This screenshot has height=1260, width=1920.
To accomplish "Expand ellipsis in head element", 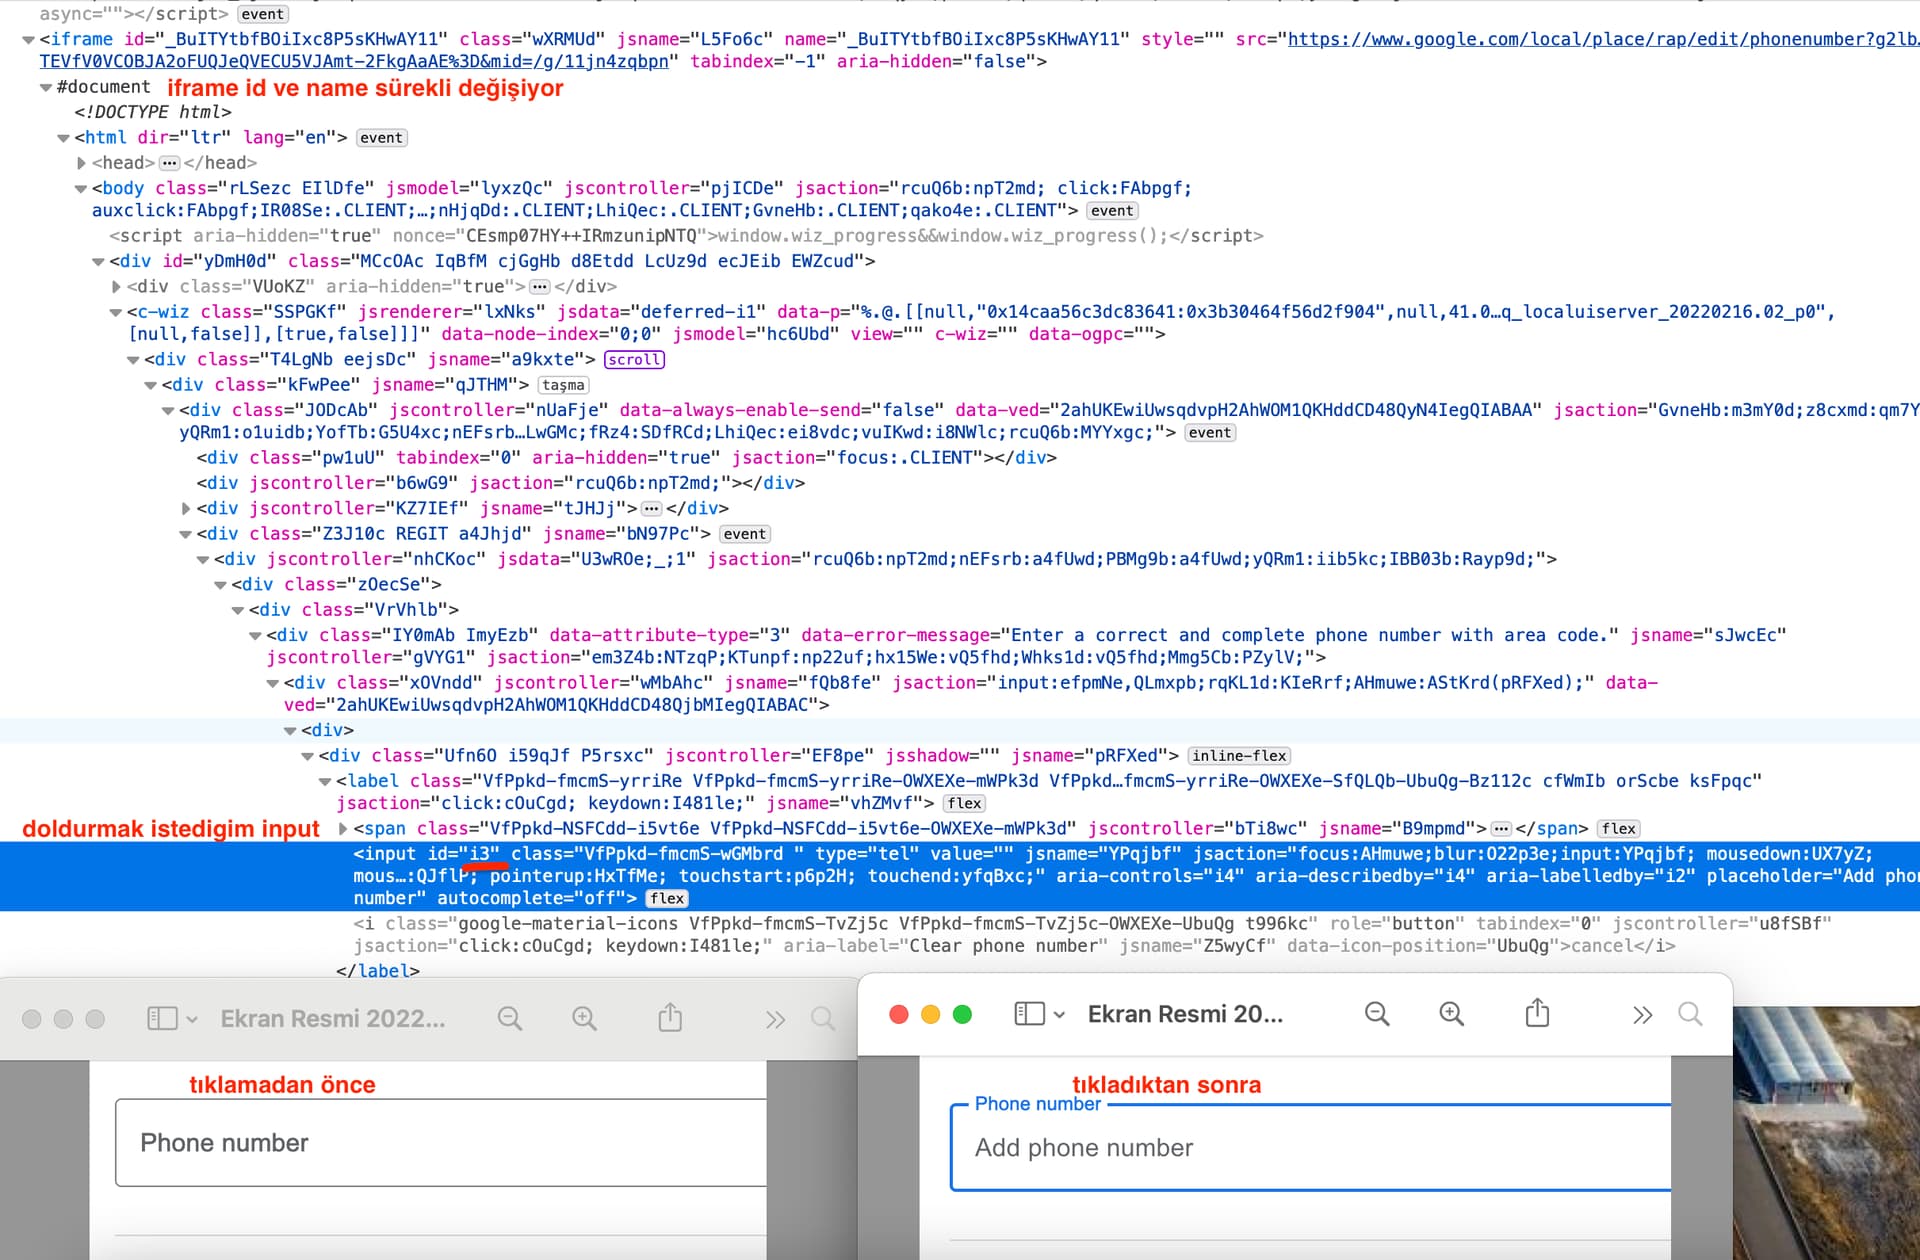I will point(169,163).
